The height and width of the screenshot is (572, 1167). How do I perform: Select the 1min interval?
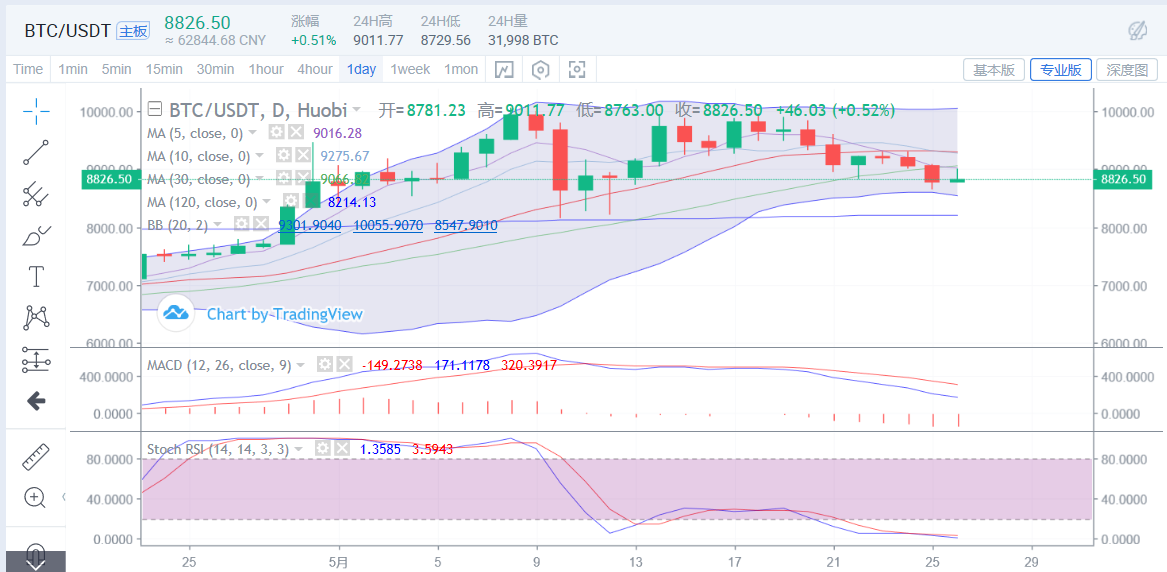(x=73, y=69)
